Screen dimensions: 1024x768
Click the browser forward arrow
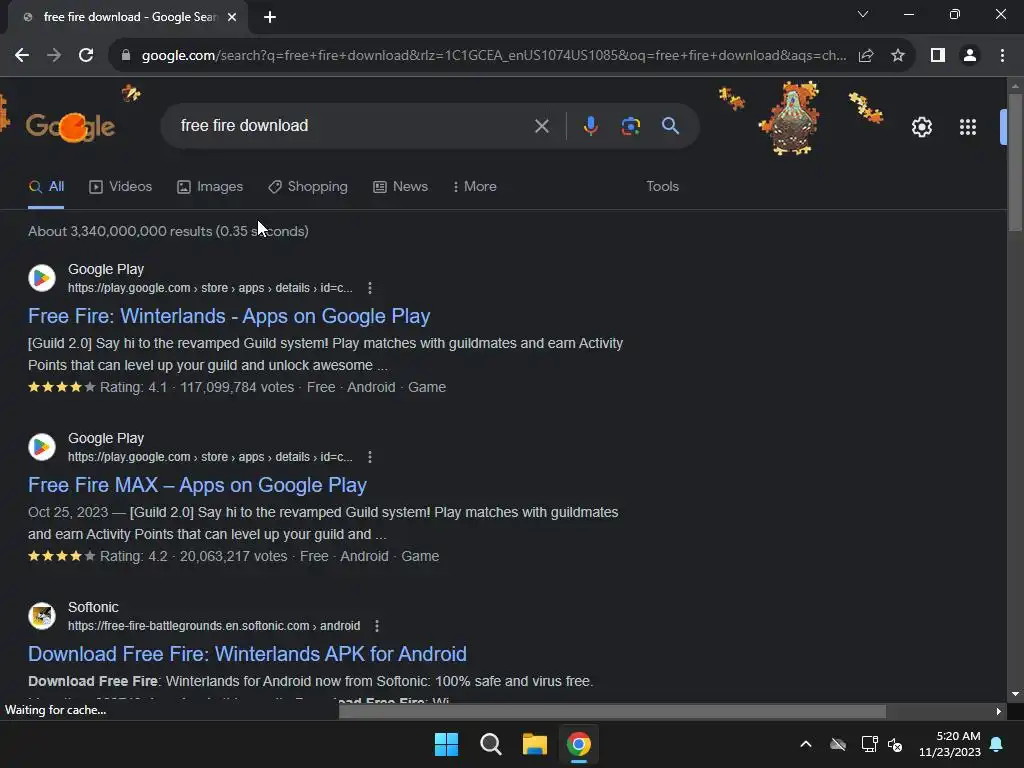click(x=54, y=56)
